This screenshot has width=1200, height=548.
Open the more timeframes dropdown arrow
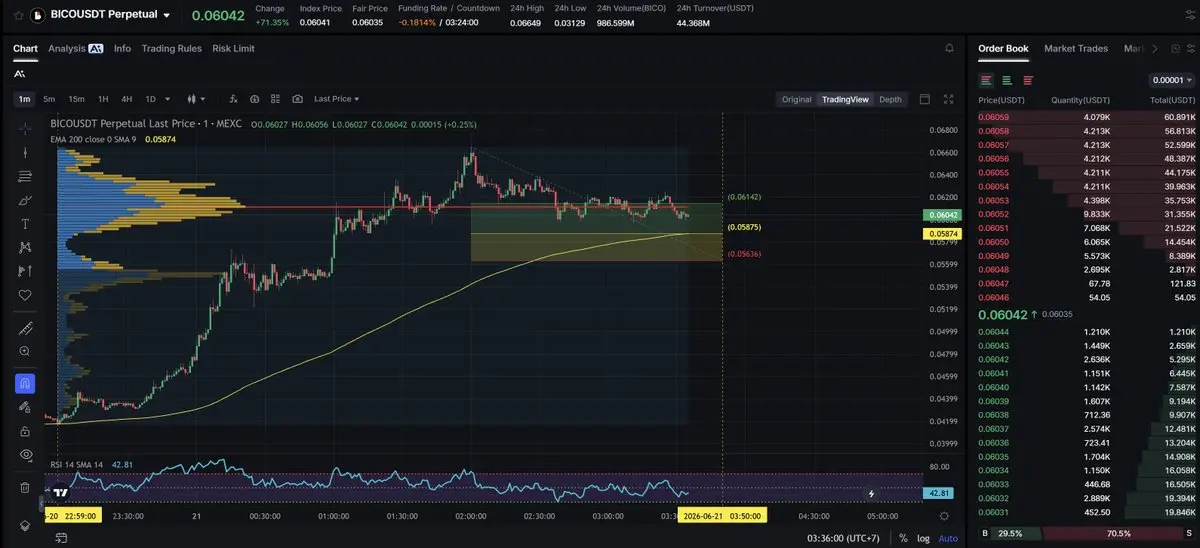pyautogui.click(x=166, y=99)
